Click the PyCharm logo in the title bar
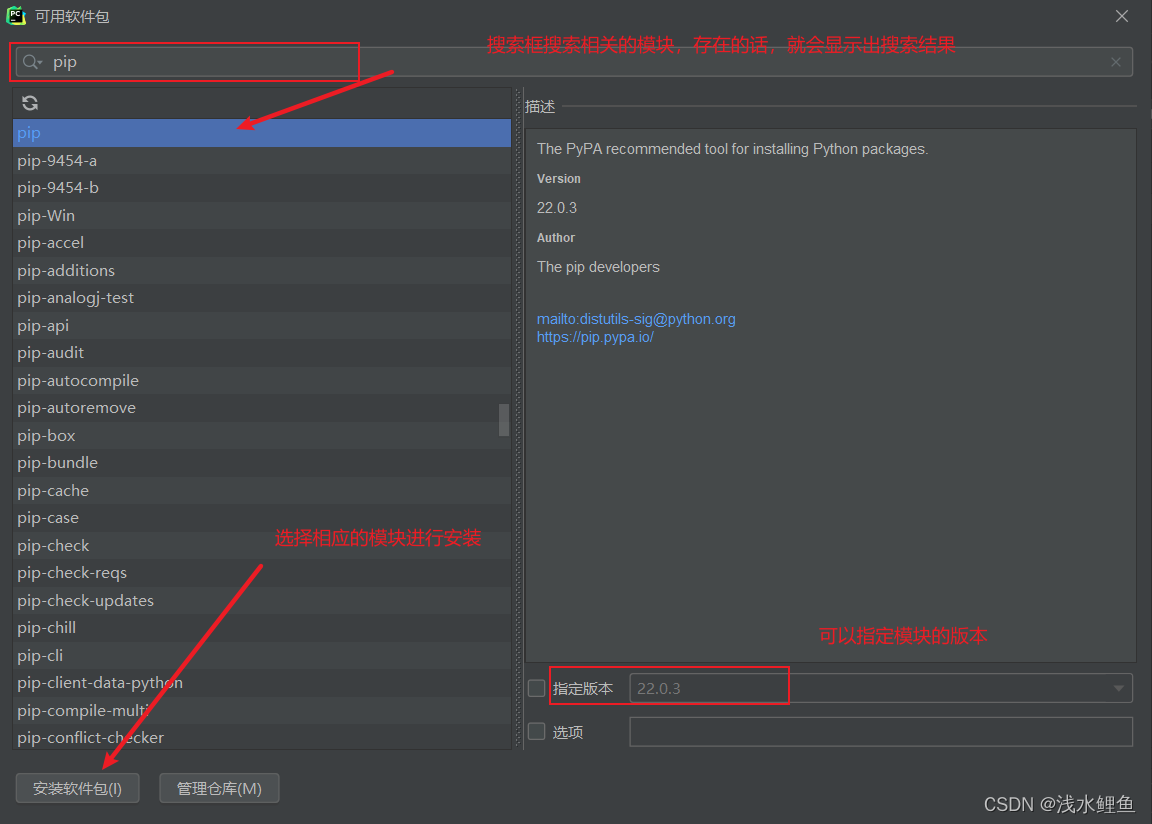 click(16, 15)
